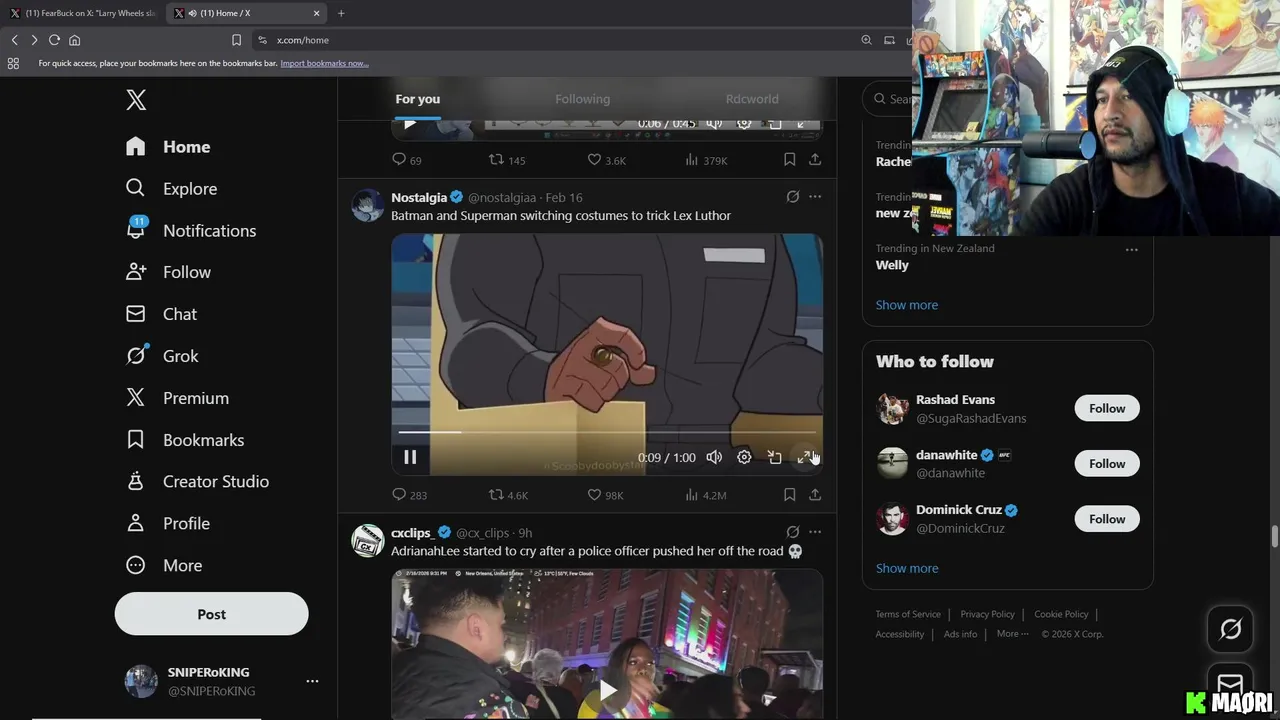Viewport: 1280px width, 720px height.
Task: Open Creator Studio in the sidebar
Action: 197,481
